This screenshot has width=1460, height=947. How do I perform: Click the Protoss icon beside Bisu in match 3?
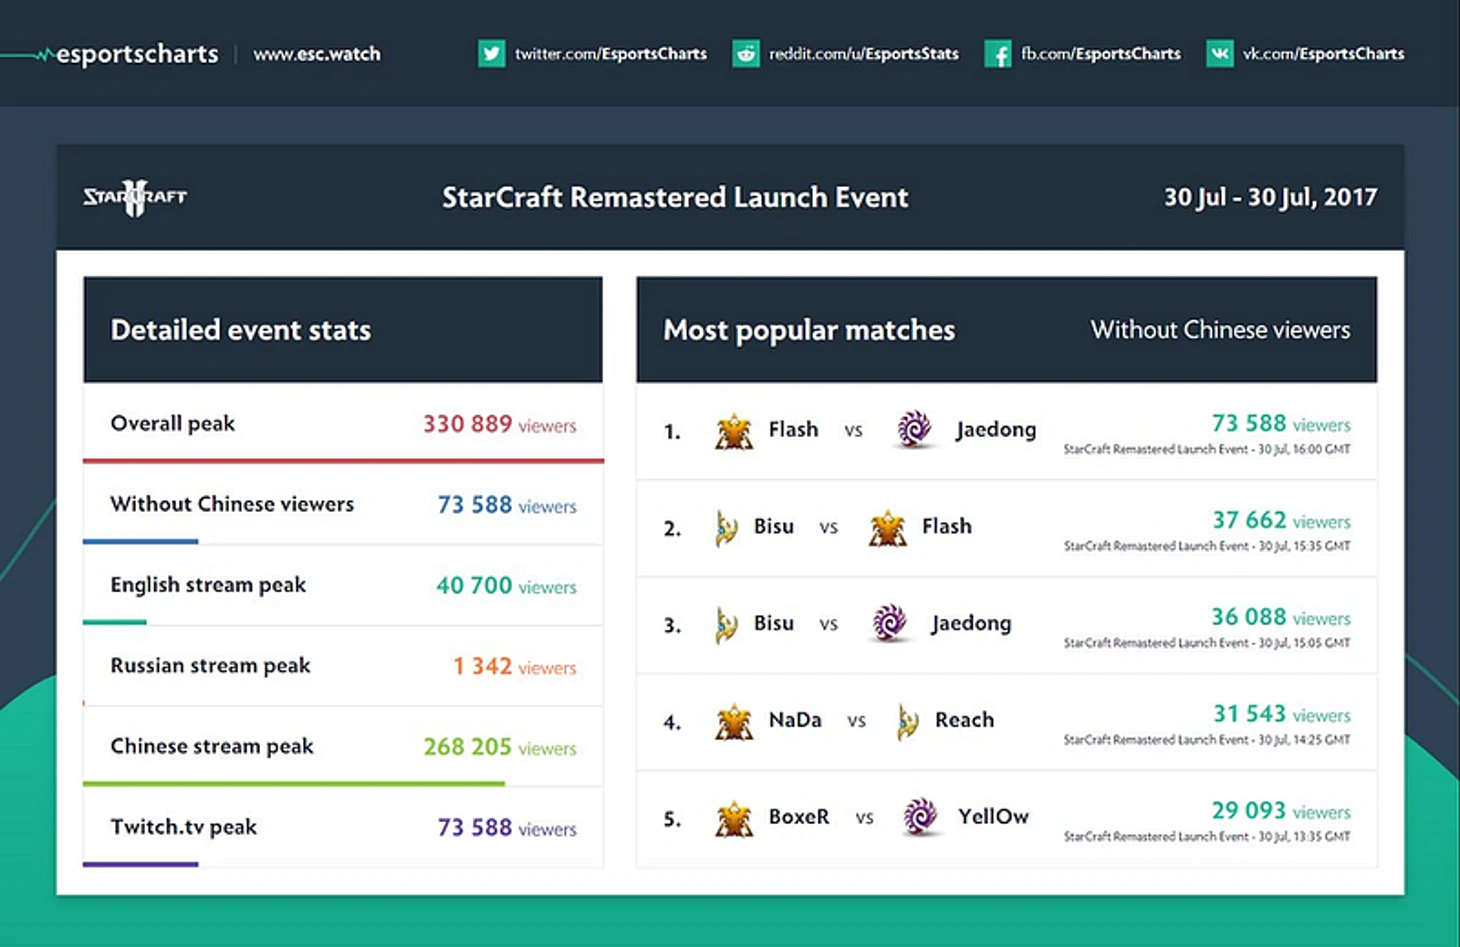[x=726, y=625]
